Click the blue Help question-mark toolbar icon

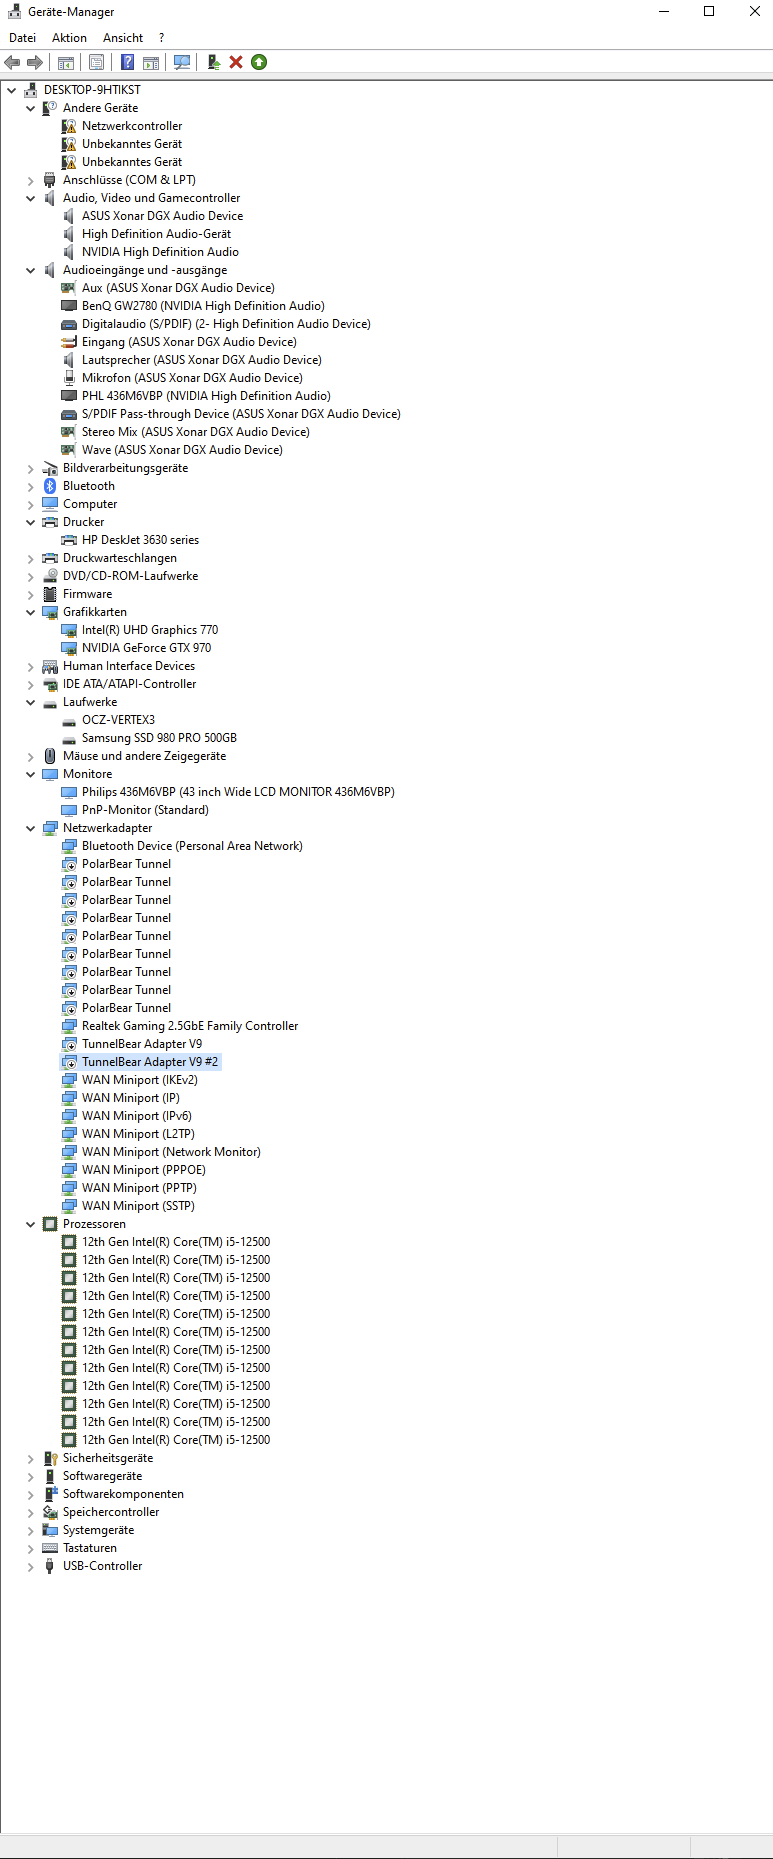127,62
